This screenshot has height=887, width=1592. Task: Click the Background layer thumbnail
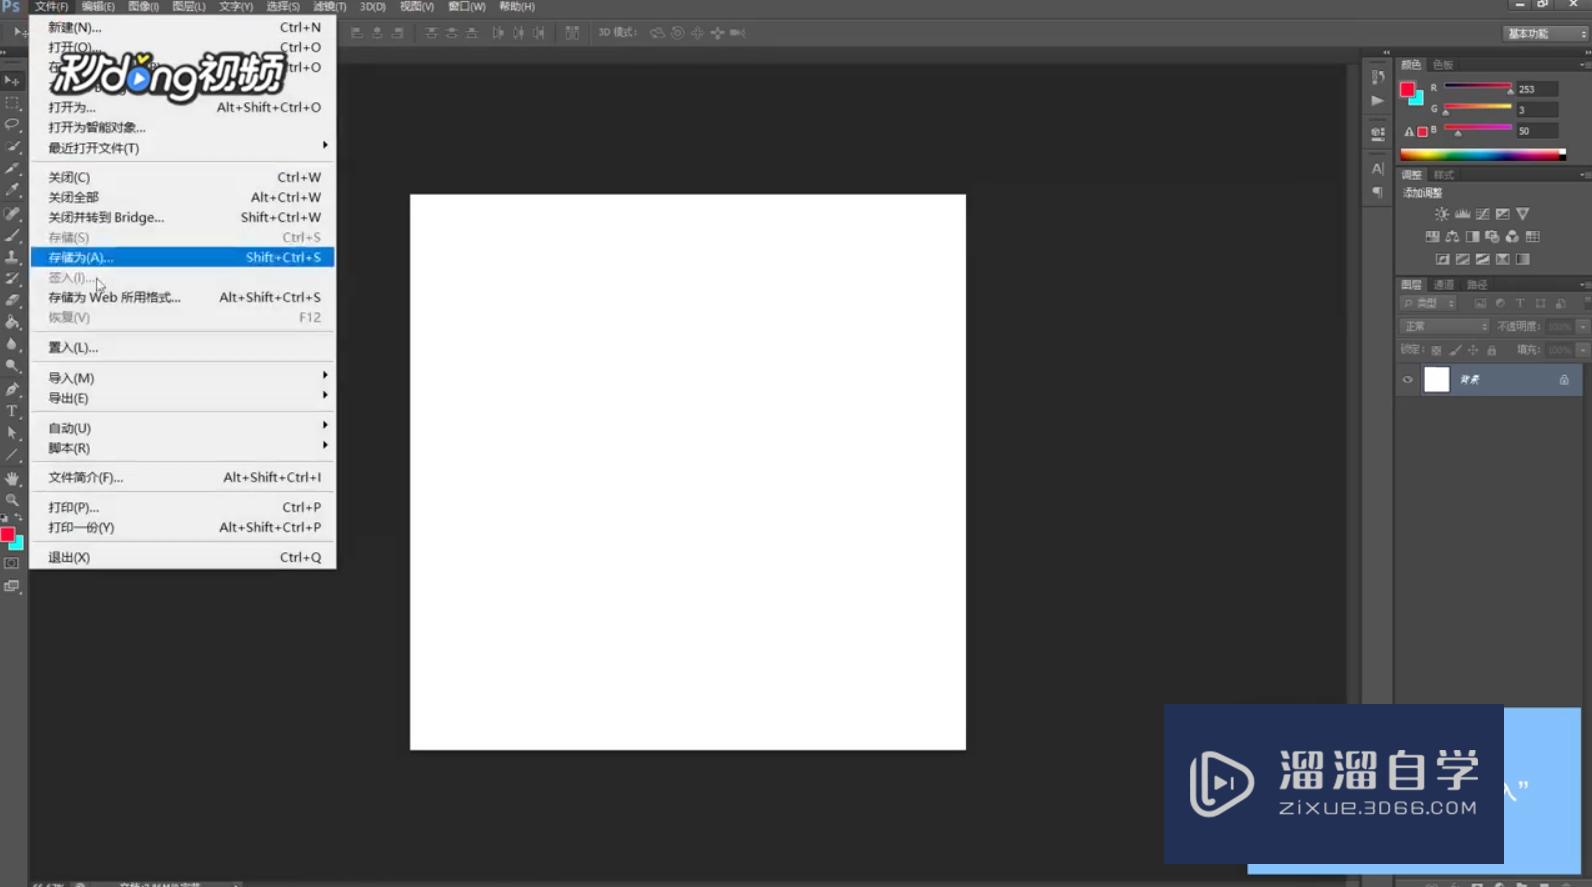click(x=1436, y=380)
